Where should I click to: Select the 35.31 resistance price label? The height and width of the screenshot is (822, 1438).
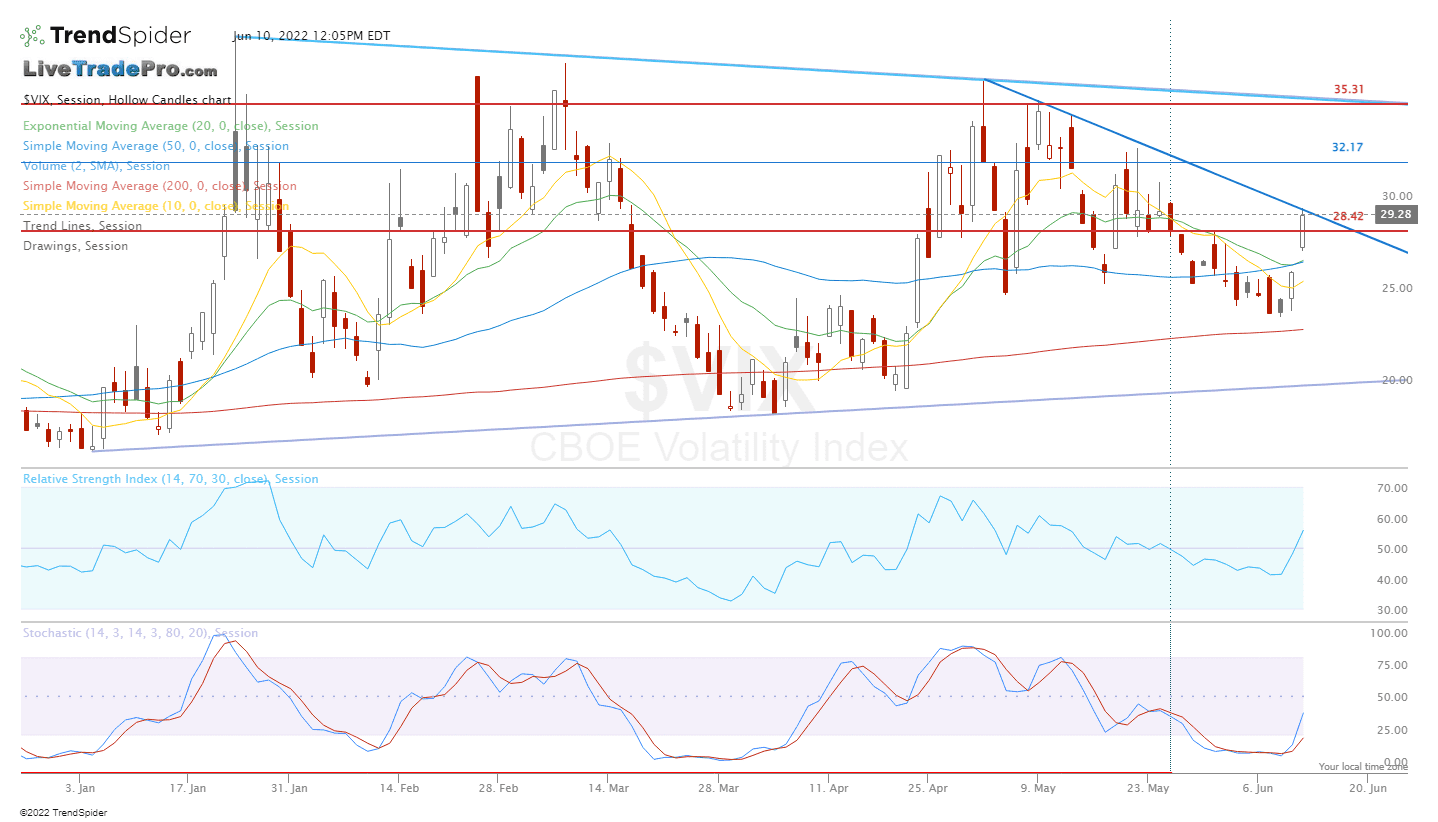point(1349,89)
